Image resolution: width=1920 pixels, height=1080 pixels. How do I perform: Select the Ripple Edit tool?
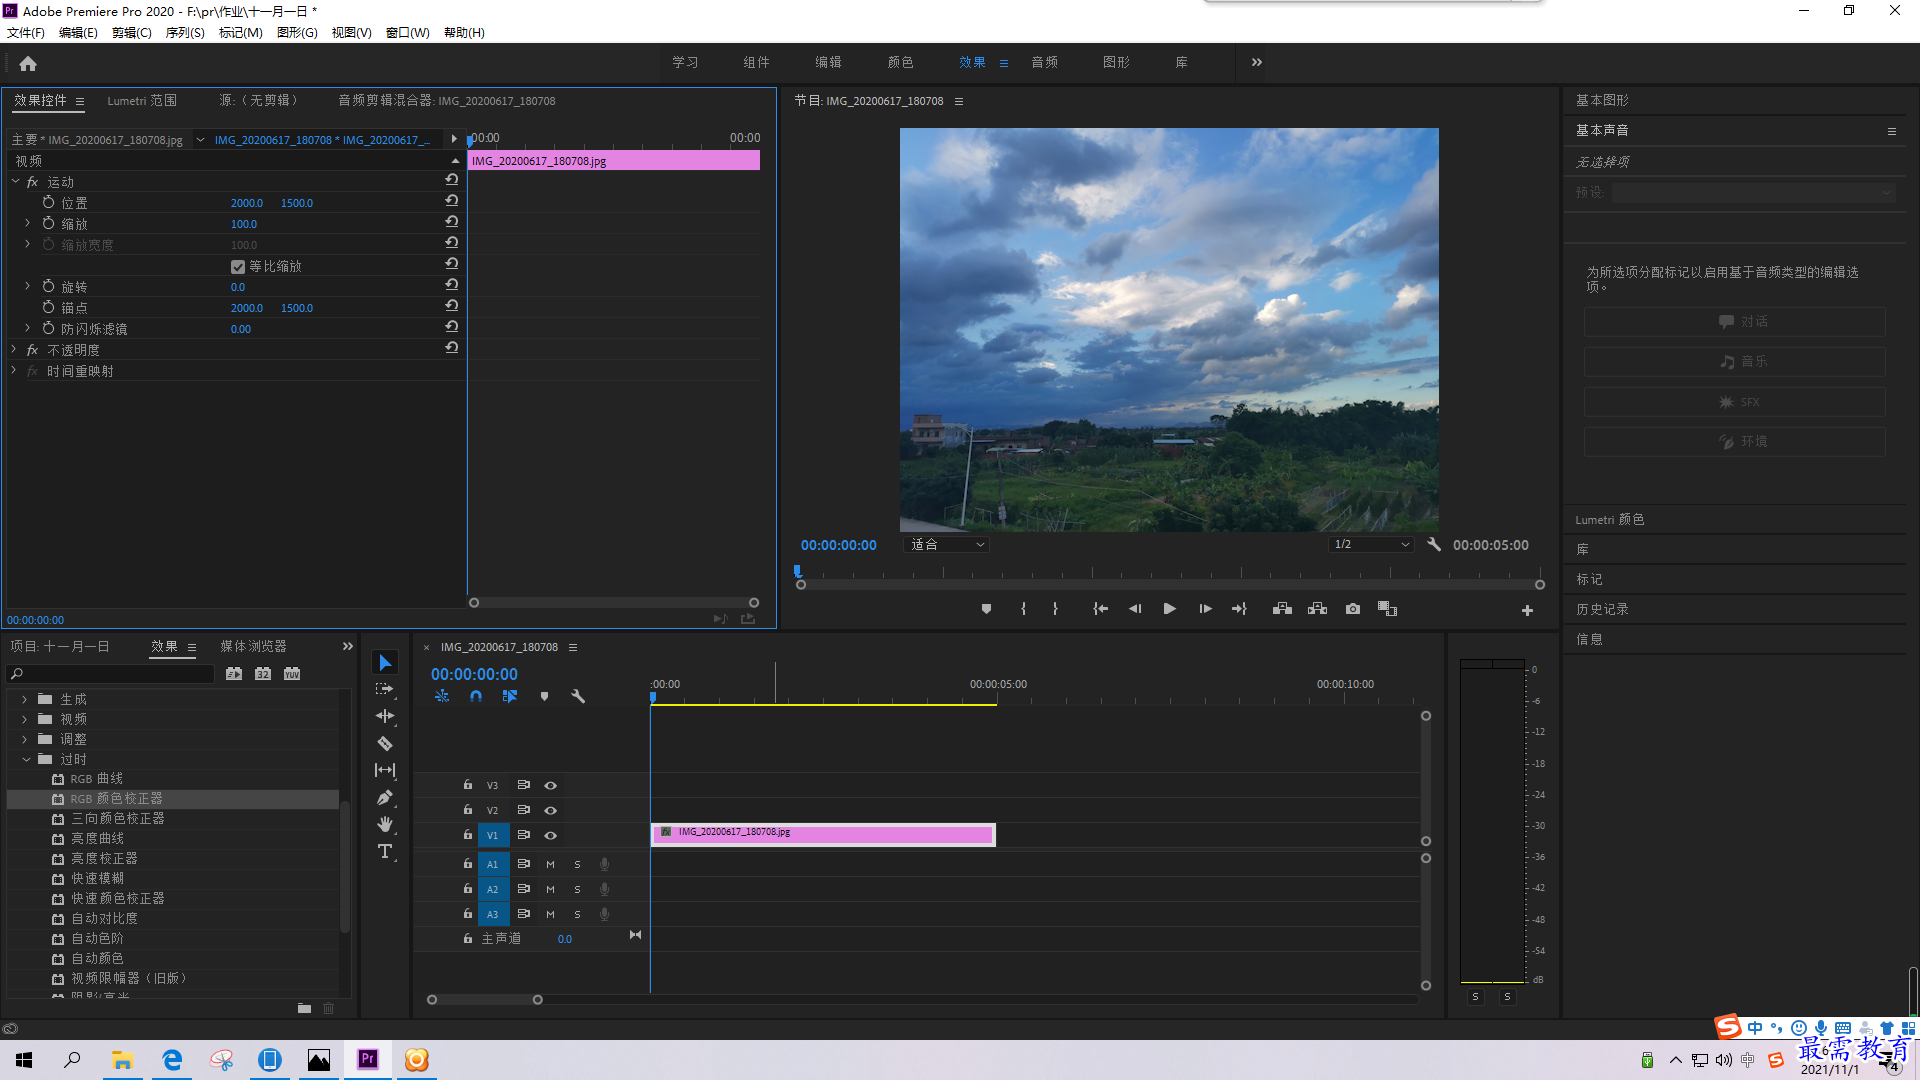(x=385, y=716)
